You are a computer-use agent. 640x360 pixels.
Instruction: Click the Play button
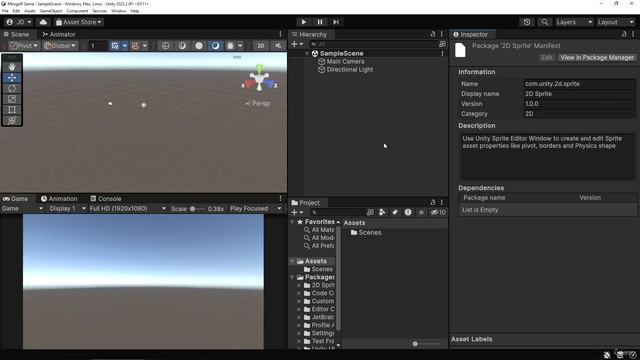click(304, 22)
